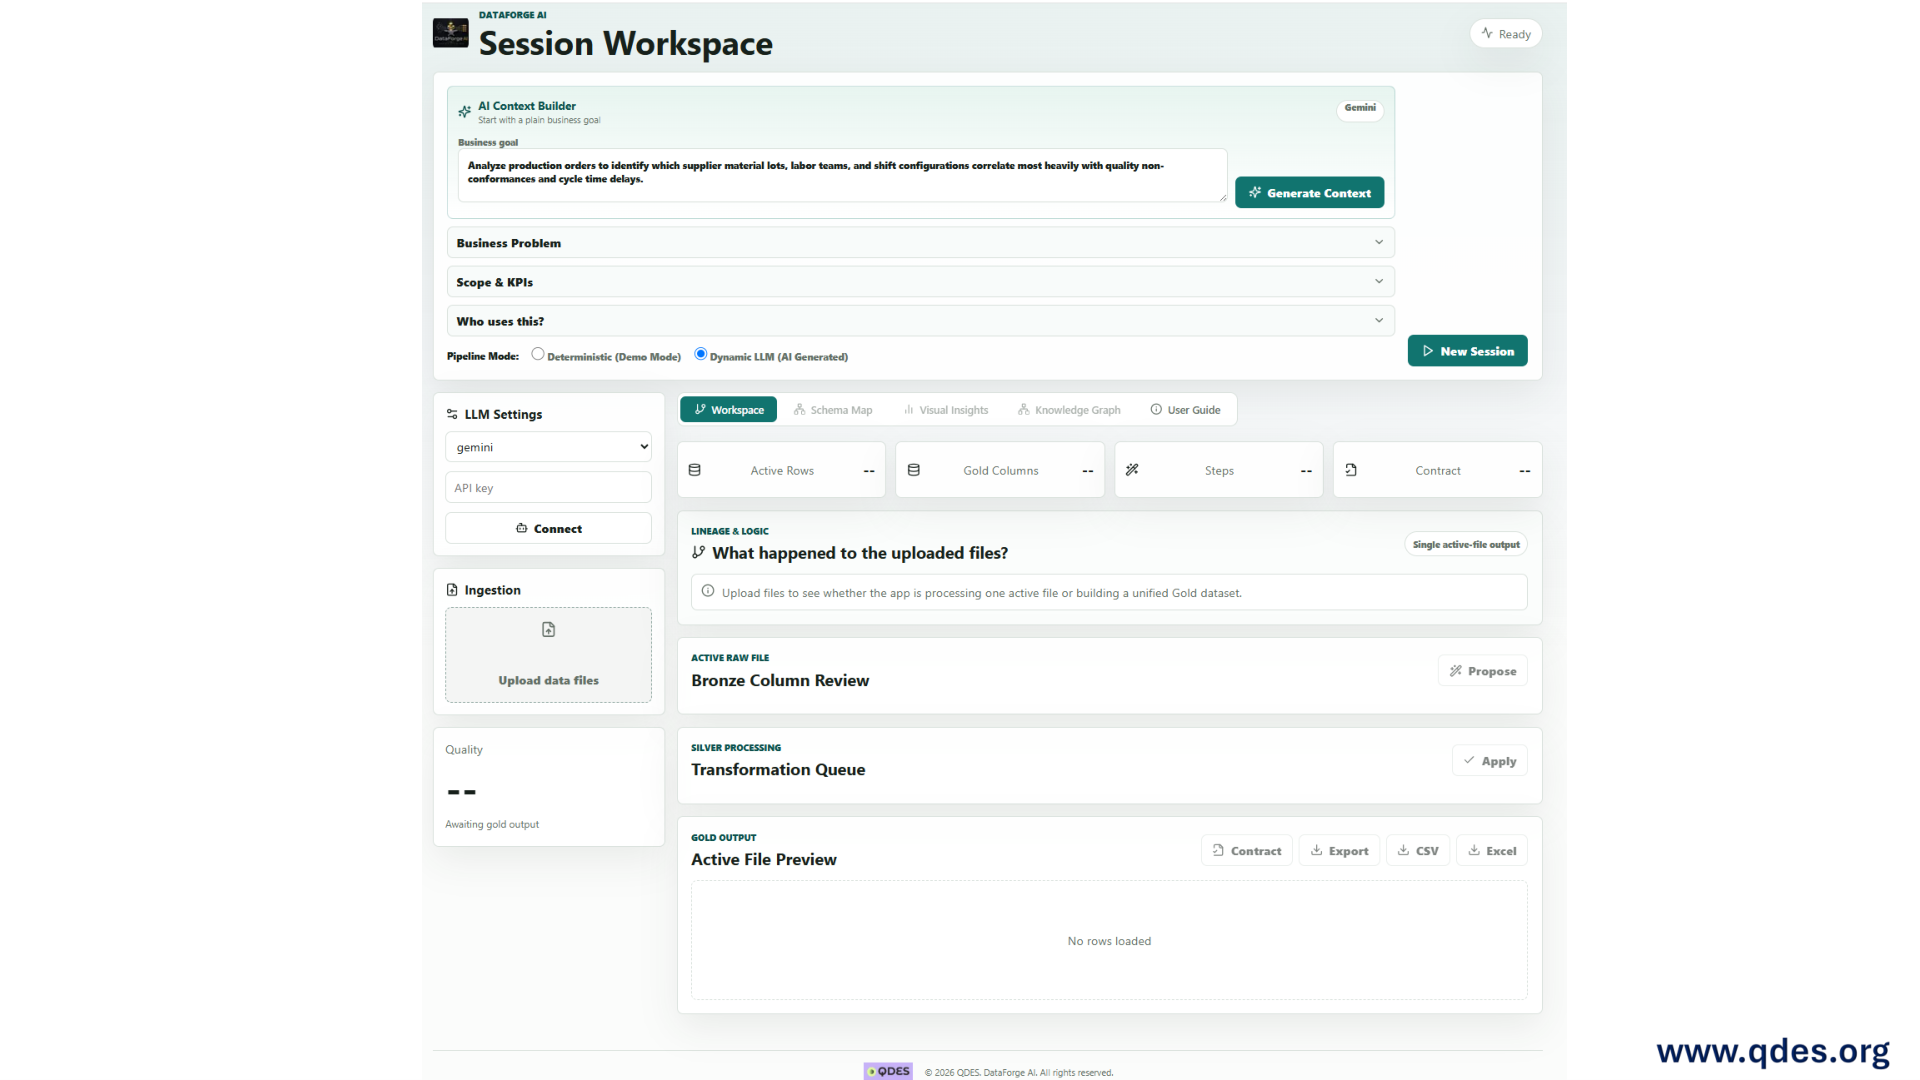The height and width of the screenshot is (1080, 1920).
Task: Click the info icon in upload notice
Action: (x=708, y=591)
